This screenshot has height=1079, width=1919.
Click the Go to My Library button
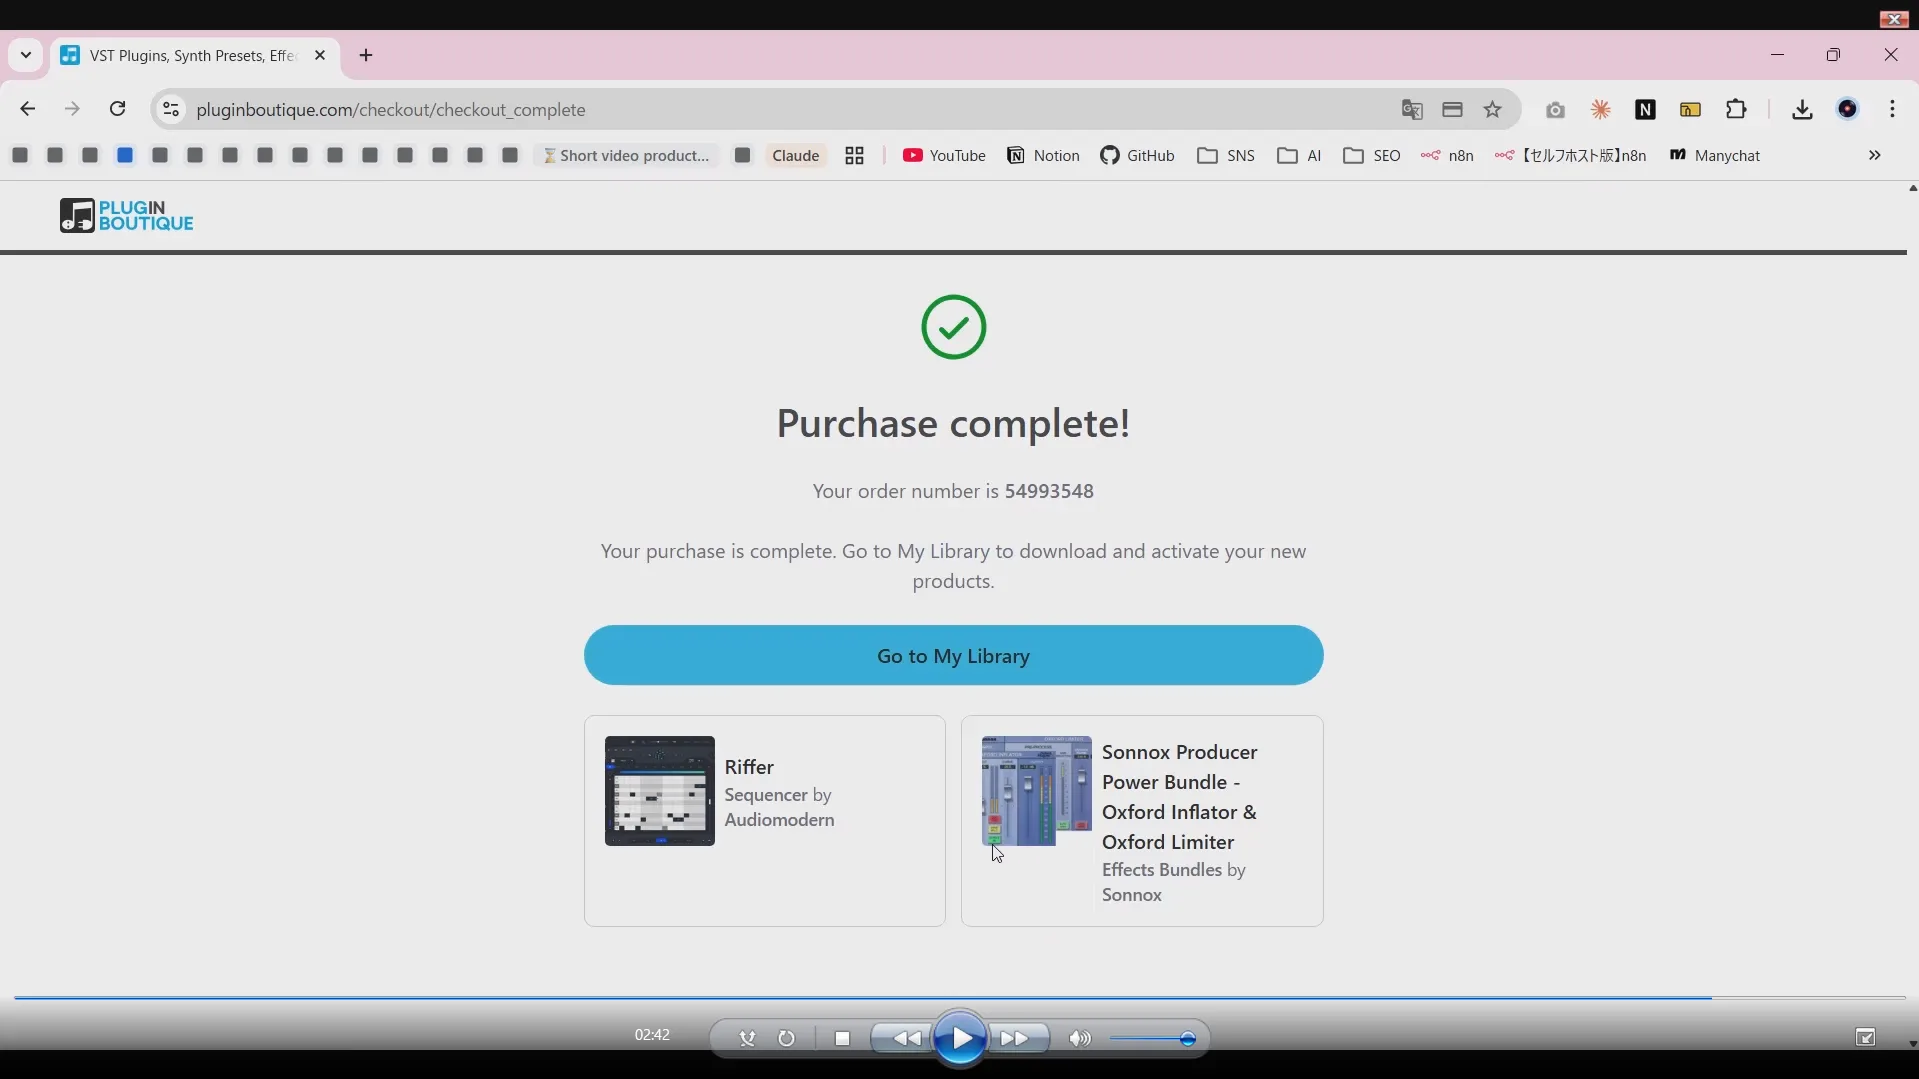click(x=953, y=656)
